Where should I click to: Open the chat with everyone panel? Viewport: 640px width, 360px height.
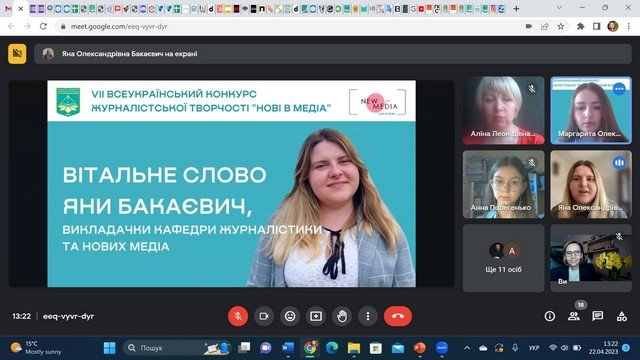[598, 316]
